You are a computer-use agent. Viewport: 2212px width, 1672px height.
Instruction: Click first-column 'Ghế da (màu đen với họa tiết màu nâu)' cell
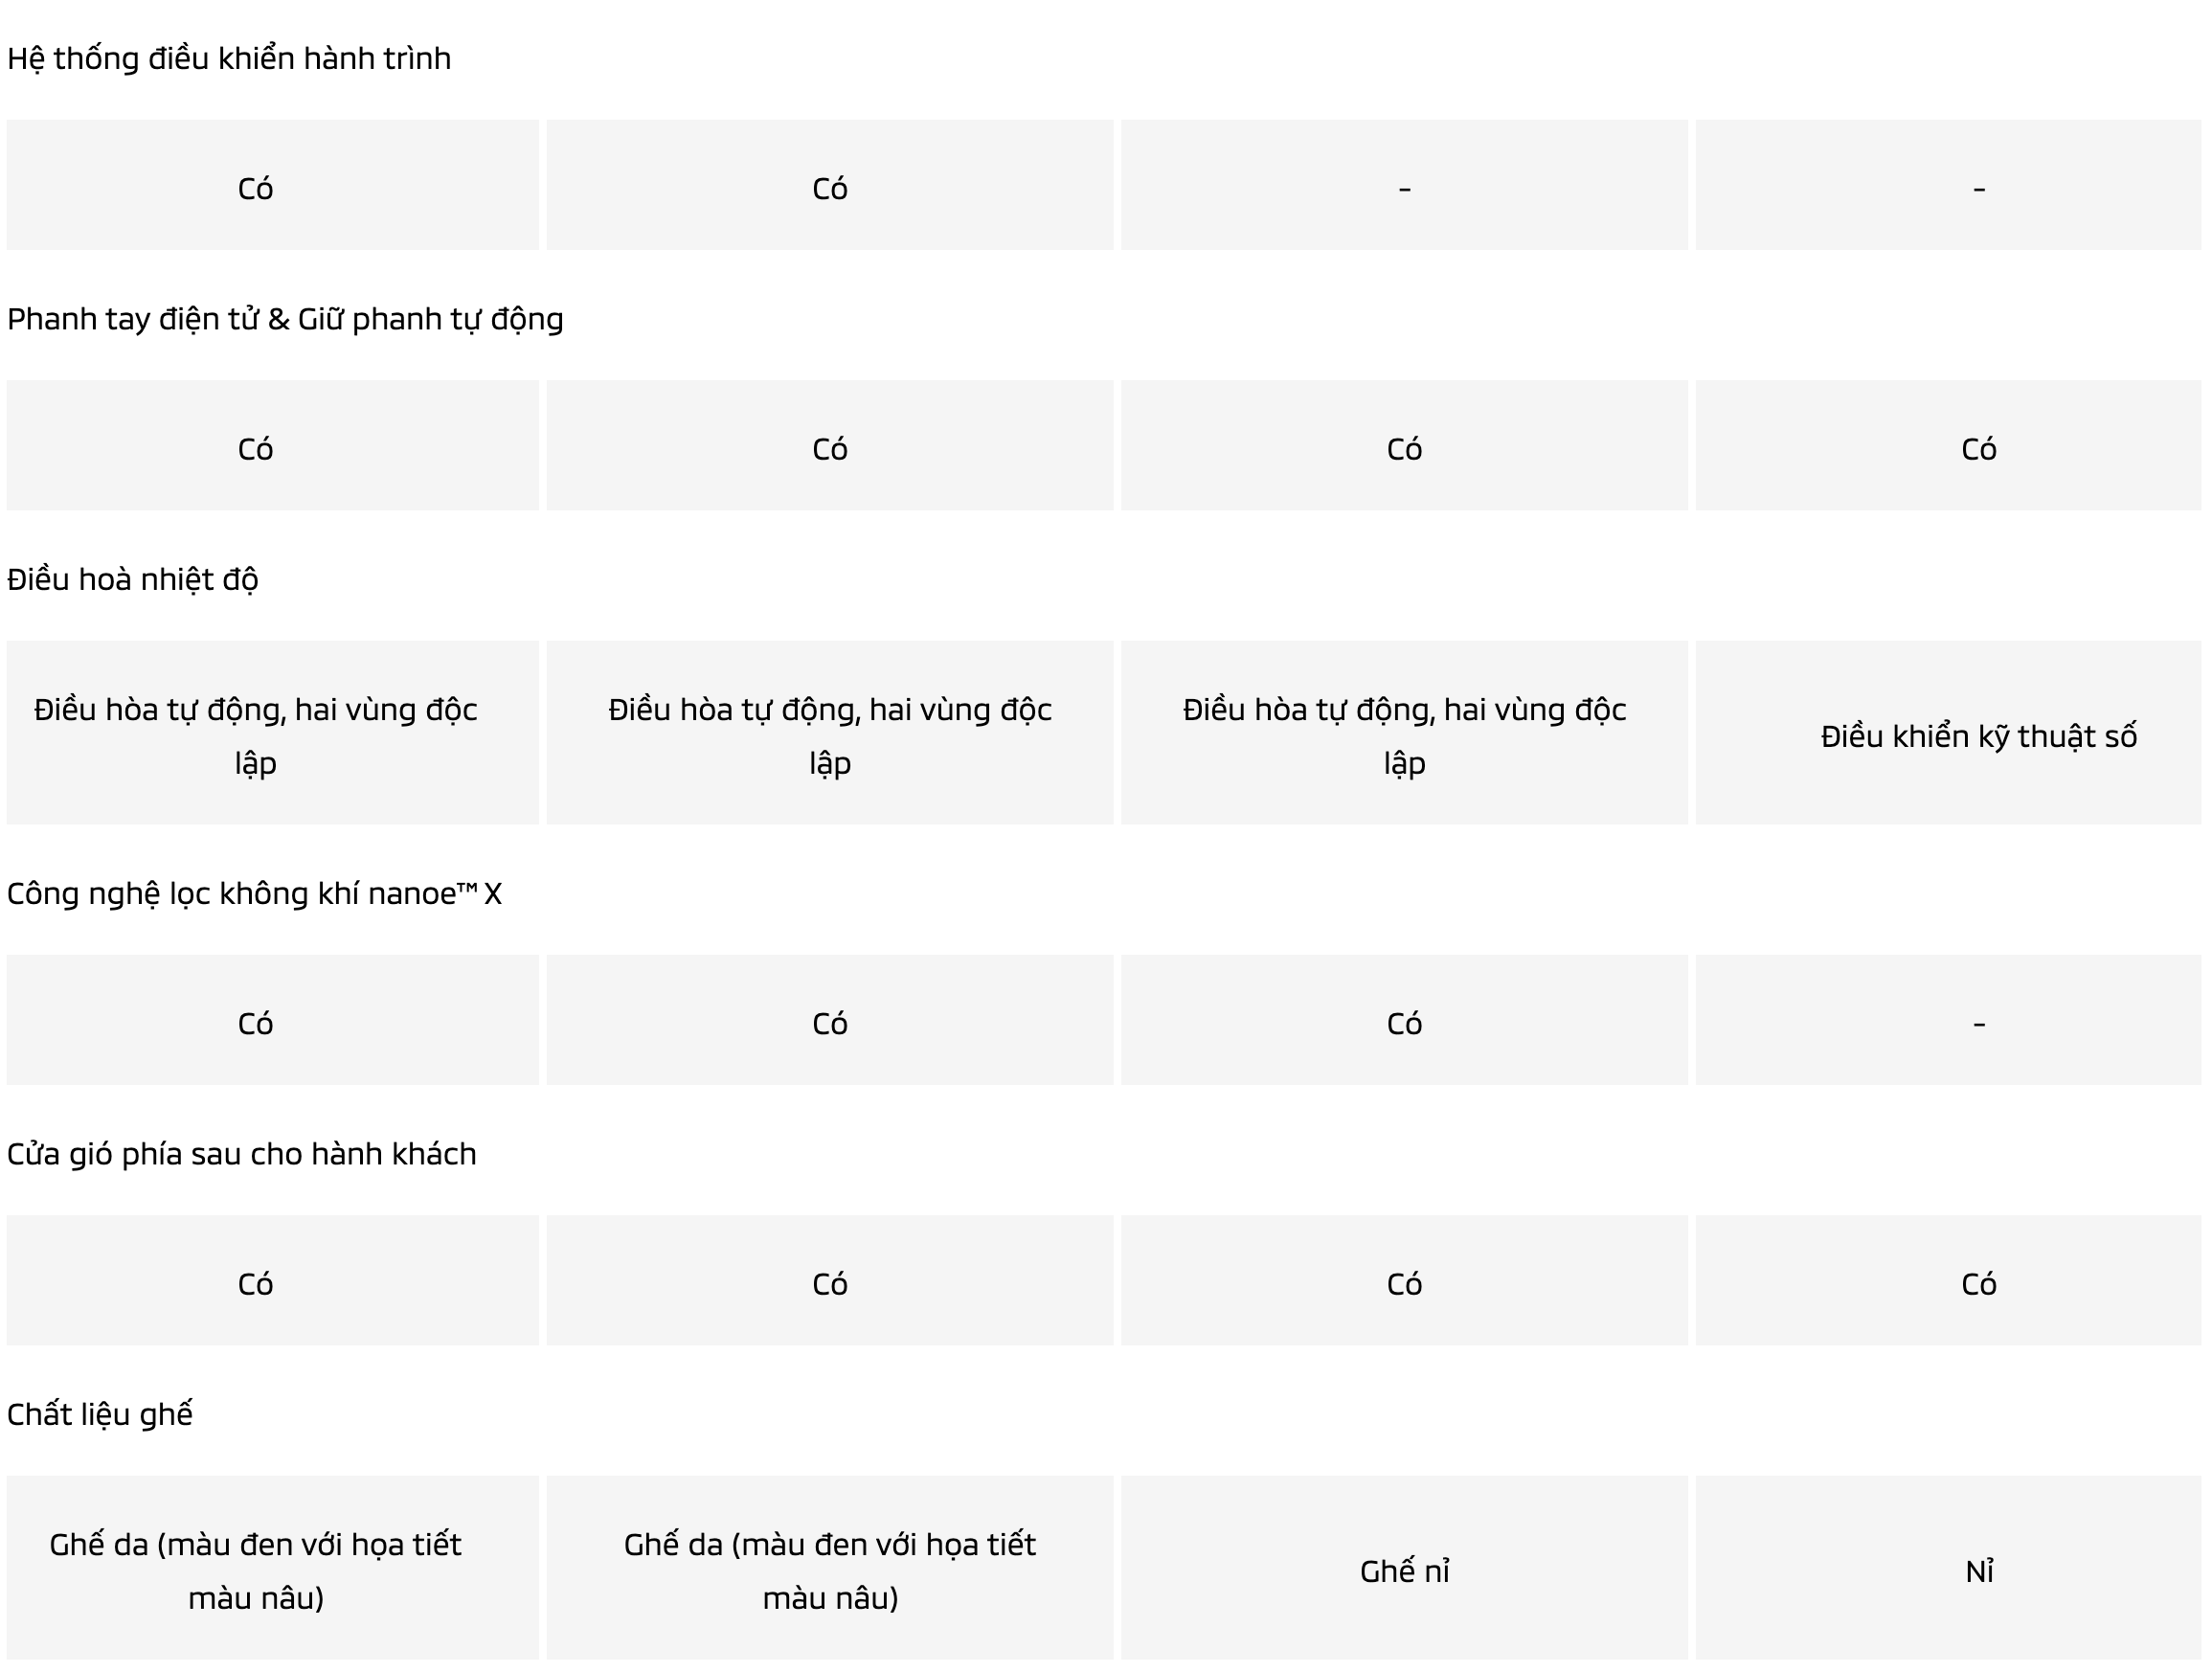(x=256, y=1571)
